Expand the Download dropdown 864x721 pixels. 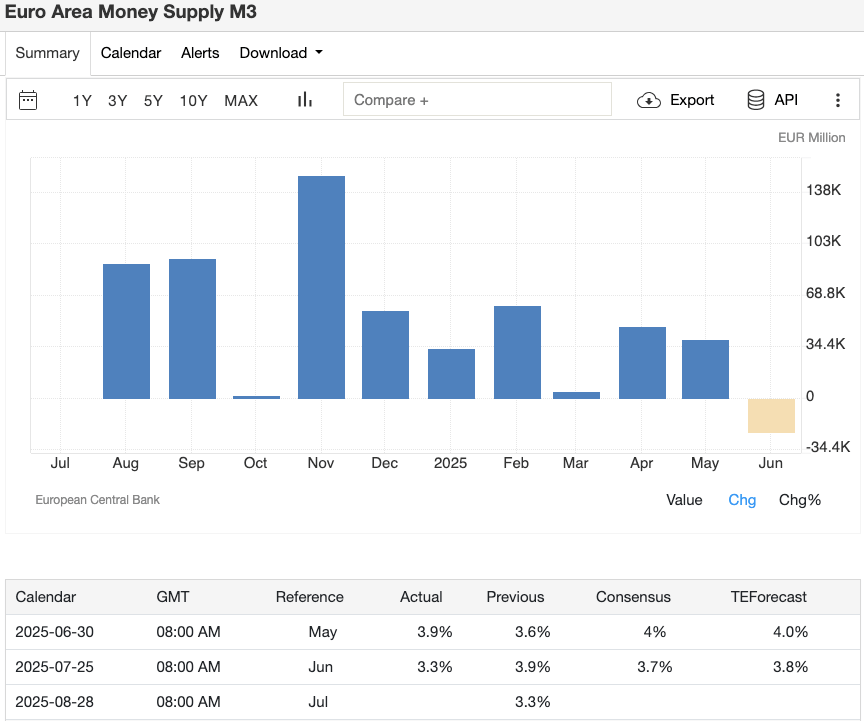[x=280, y=53]
